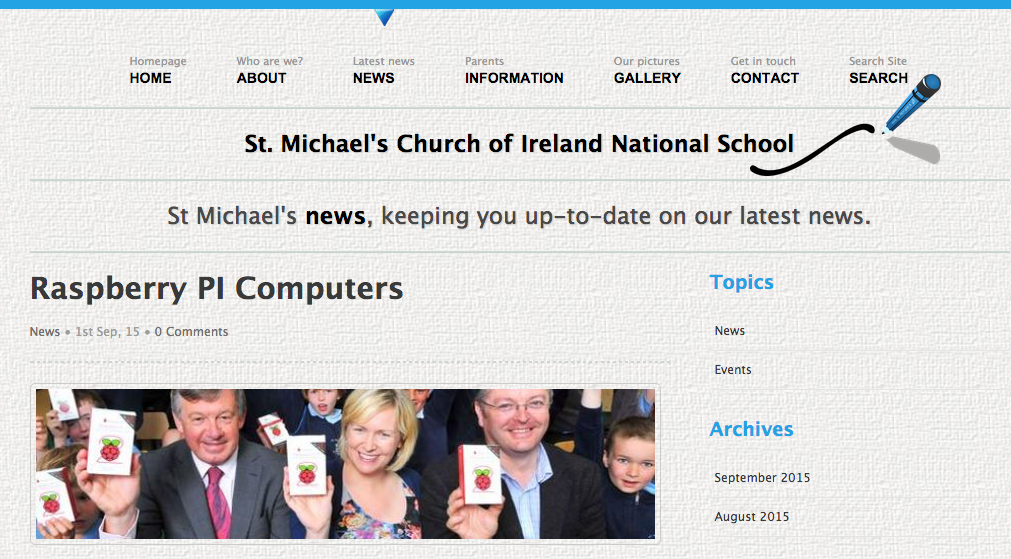The height and width of the screenshot is (559, 1011).
Task: Open the September 2015 archive
Action: tap(761, 478)
